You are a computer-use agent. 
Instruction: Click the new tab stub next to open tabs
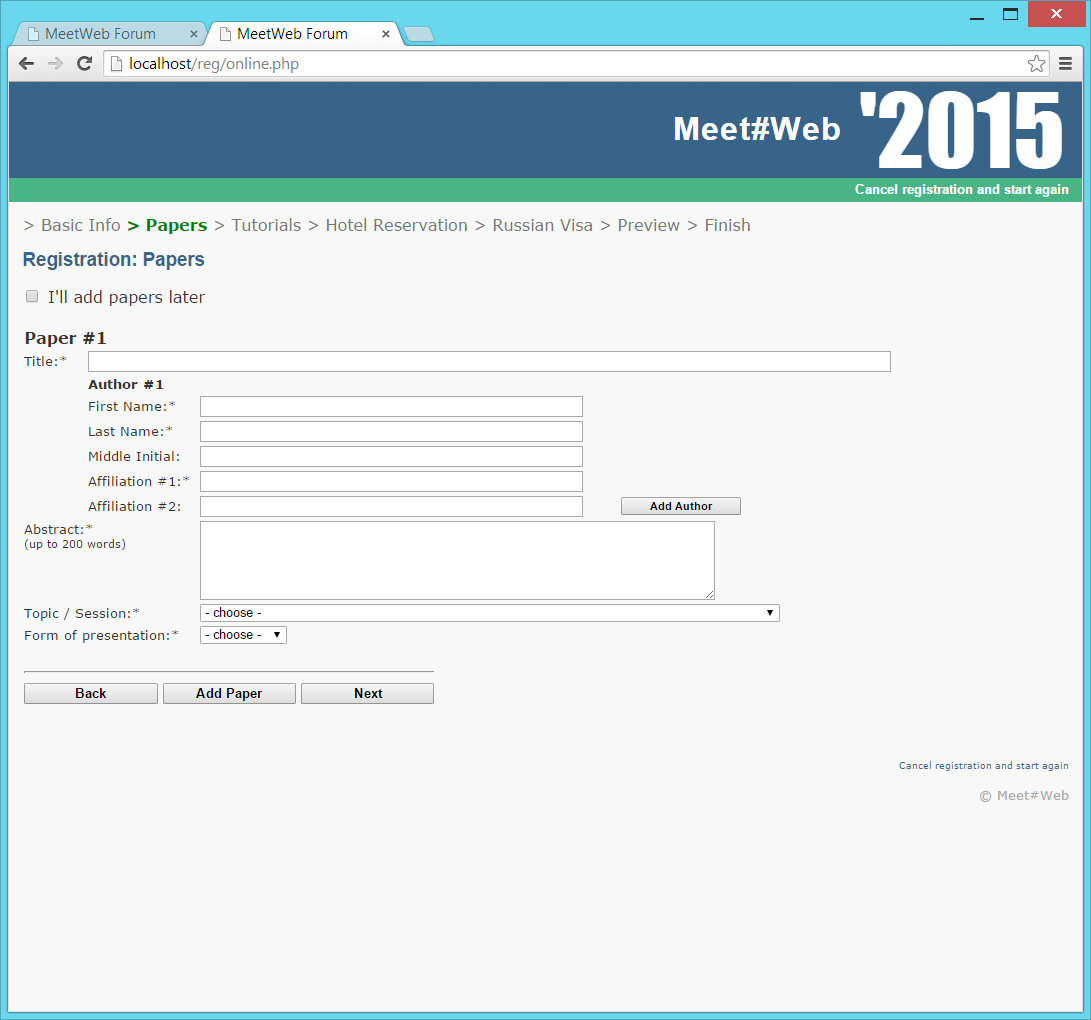pyautogui.click(x=418, y=33)
